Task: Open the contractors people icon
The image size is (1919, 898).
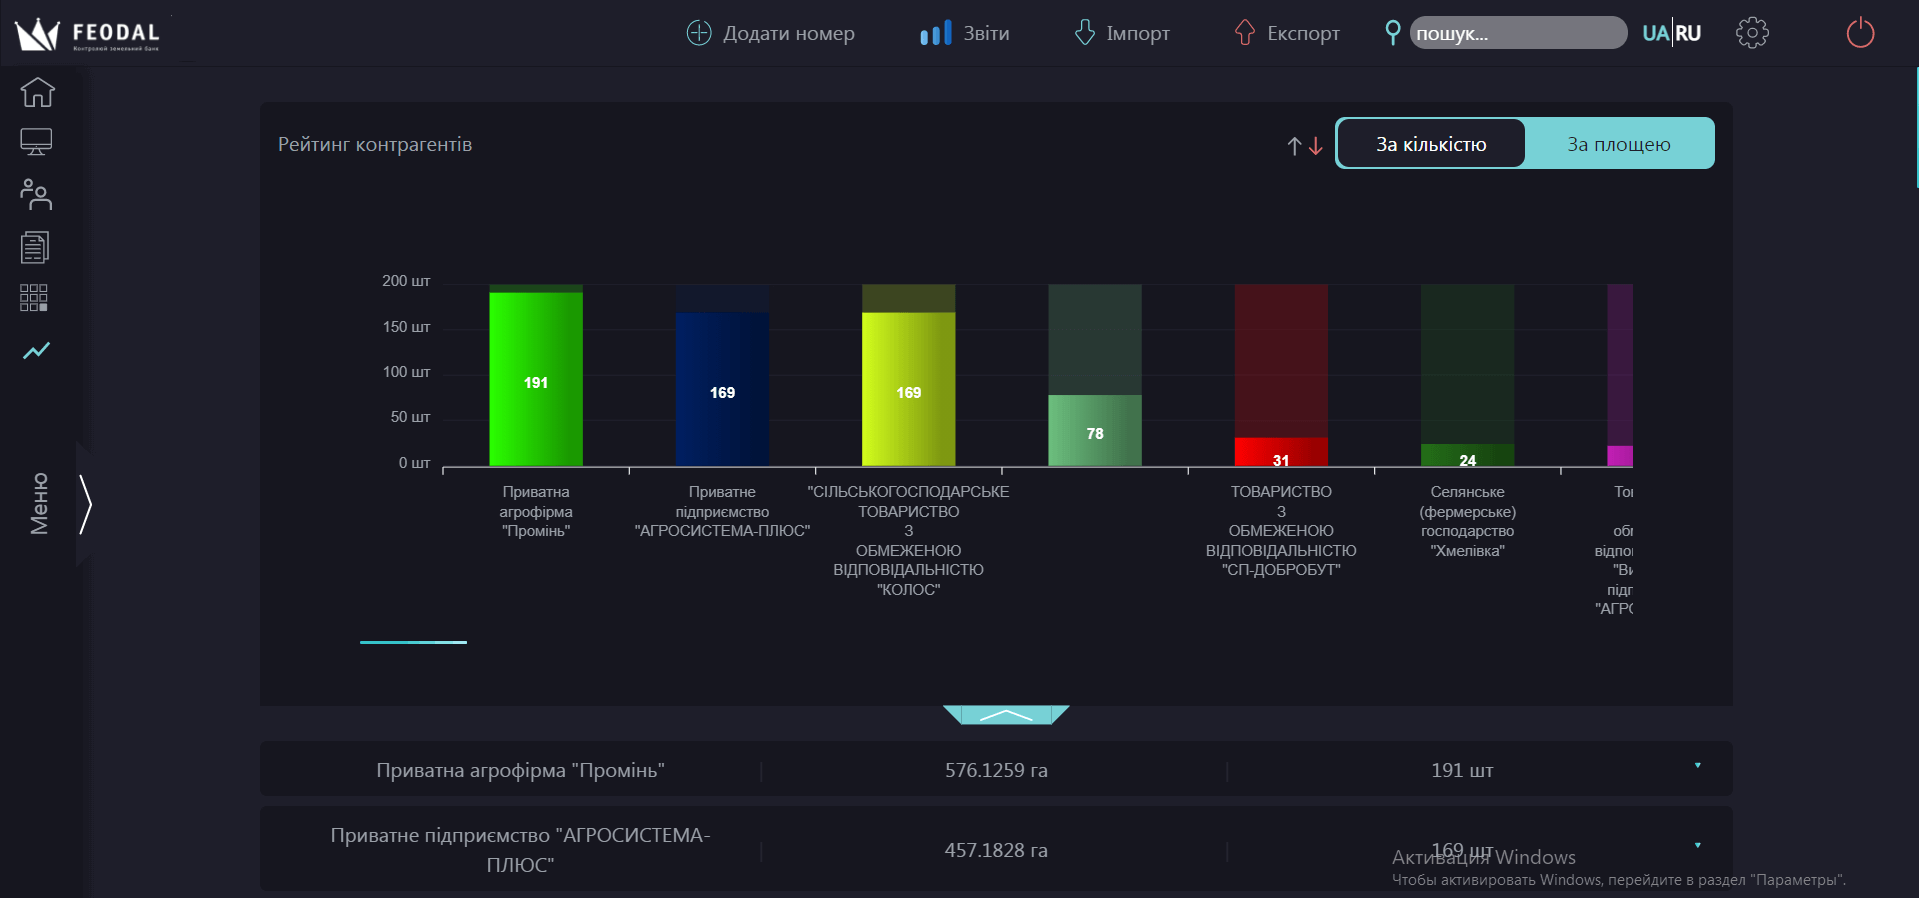Action: pyautogui.click(x=36, y=194)
